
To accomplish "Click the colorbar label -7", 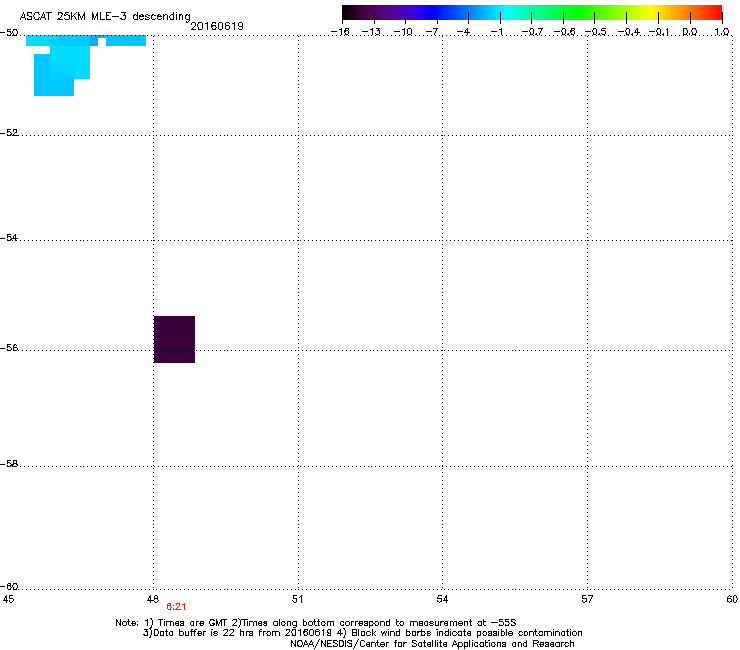I will (432, 32).
